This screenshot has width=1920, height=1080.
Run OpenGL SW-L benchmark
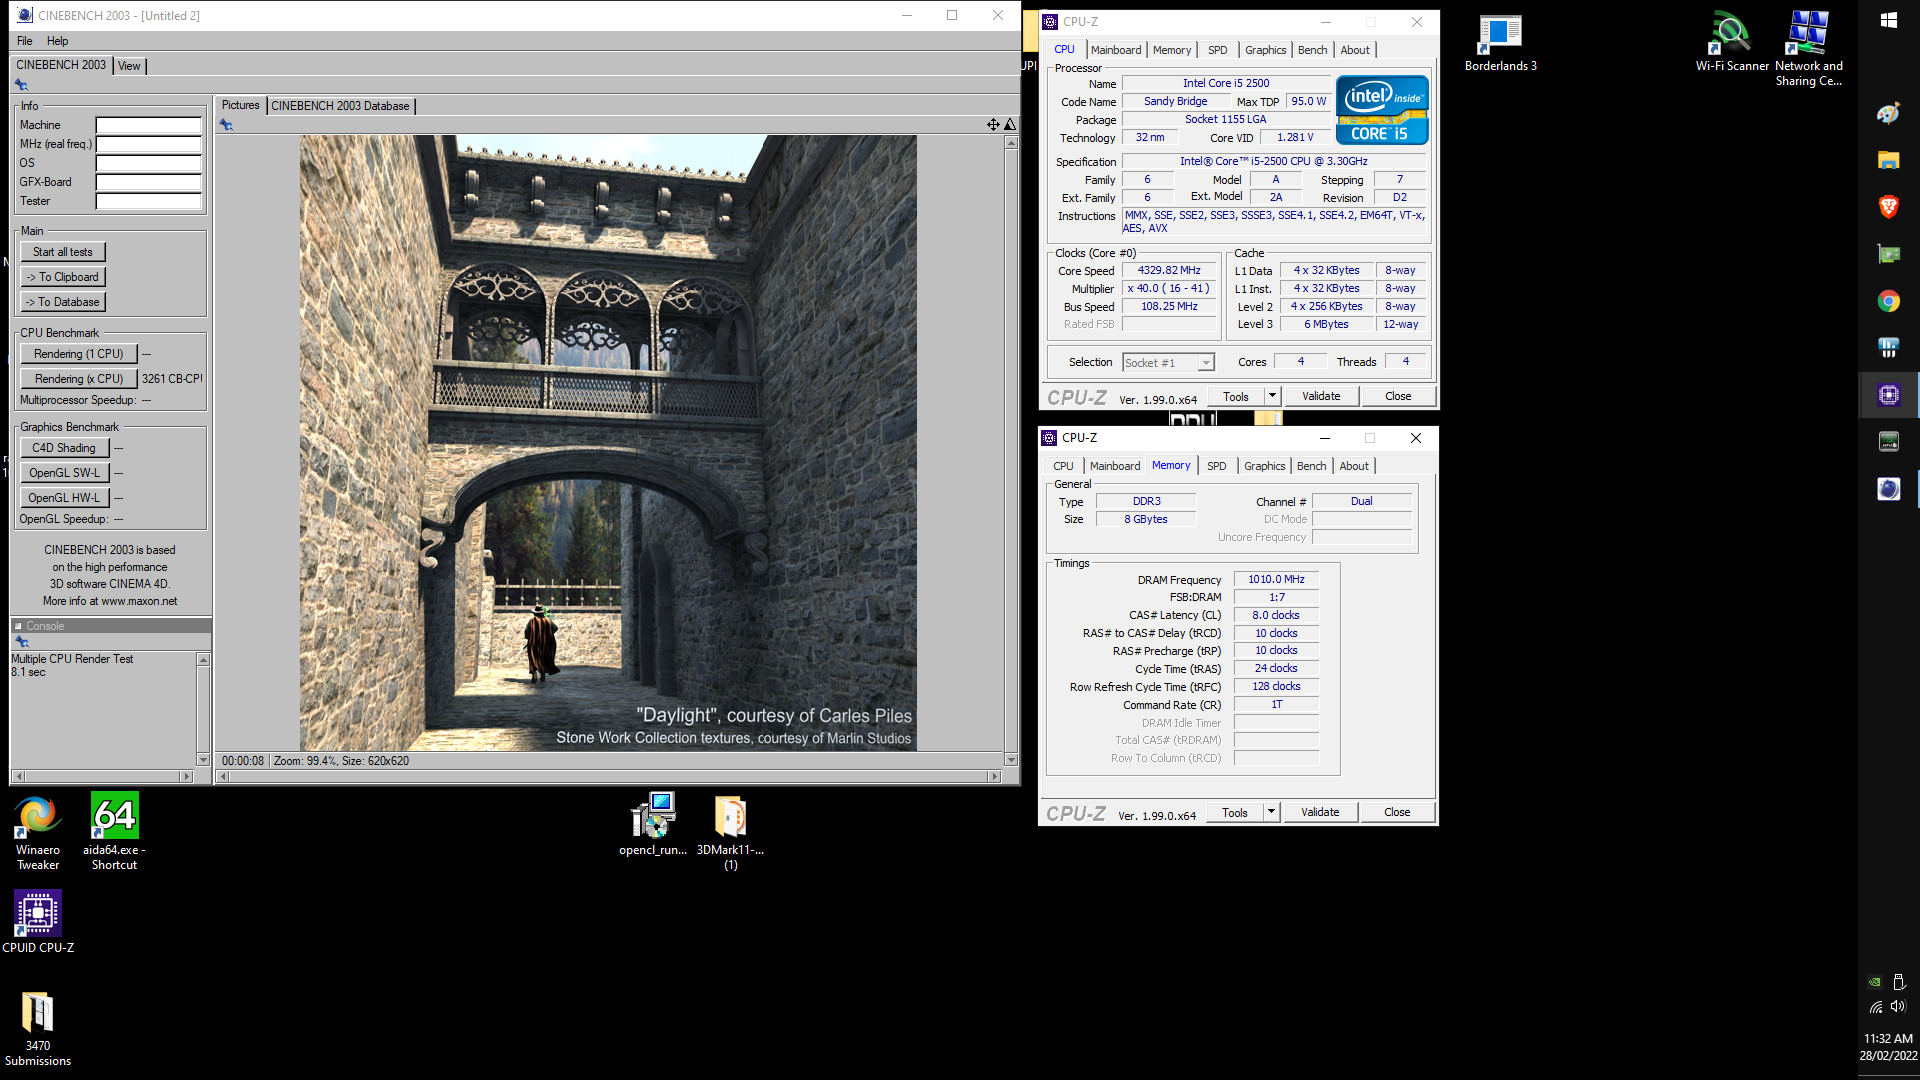pos(64,473)
